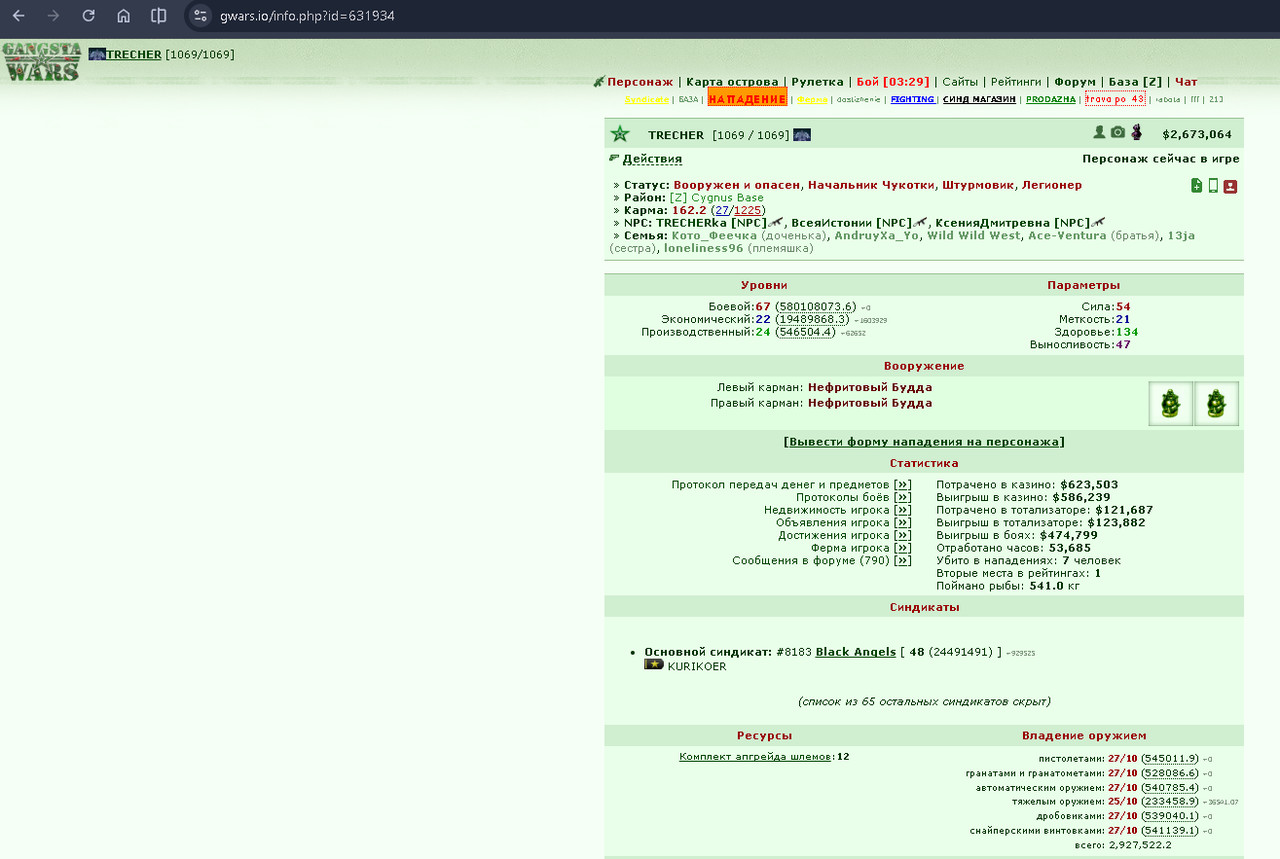This screenshot has width=1280, height=859.
Task: Toggle the browser split view icon
Action: point(158,16)
